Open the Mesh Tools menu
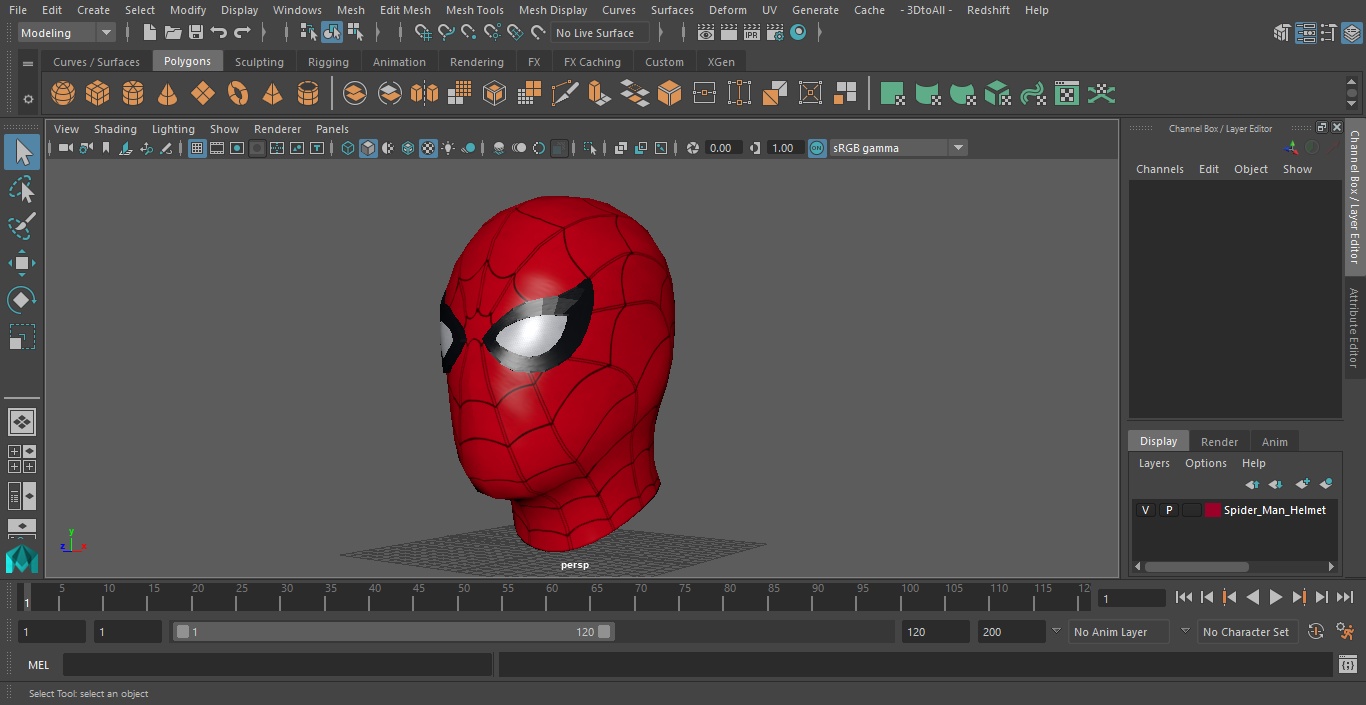 474,10
